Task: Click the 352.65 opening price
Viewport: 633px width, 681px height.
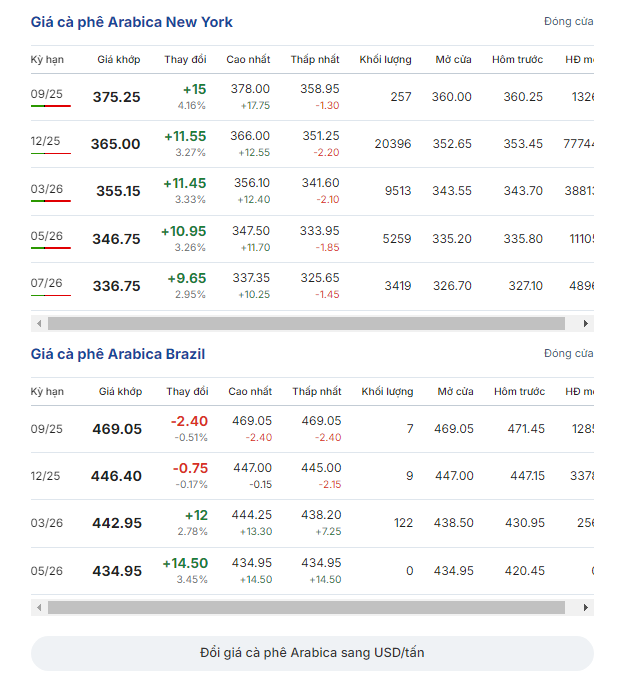Action: tap(452, 144)
